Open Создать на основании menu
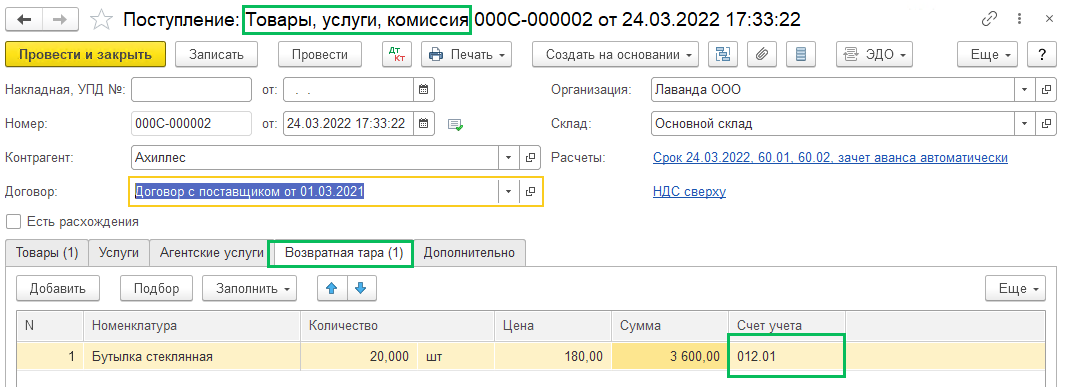 pos(615,55)
